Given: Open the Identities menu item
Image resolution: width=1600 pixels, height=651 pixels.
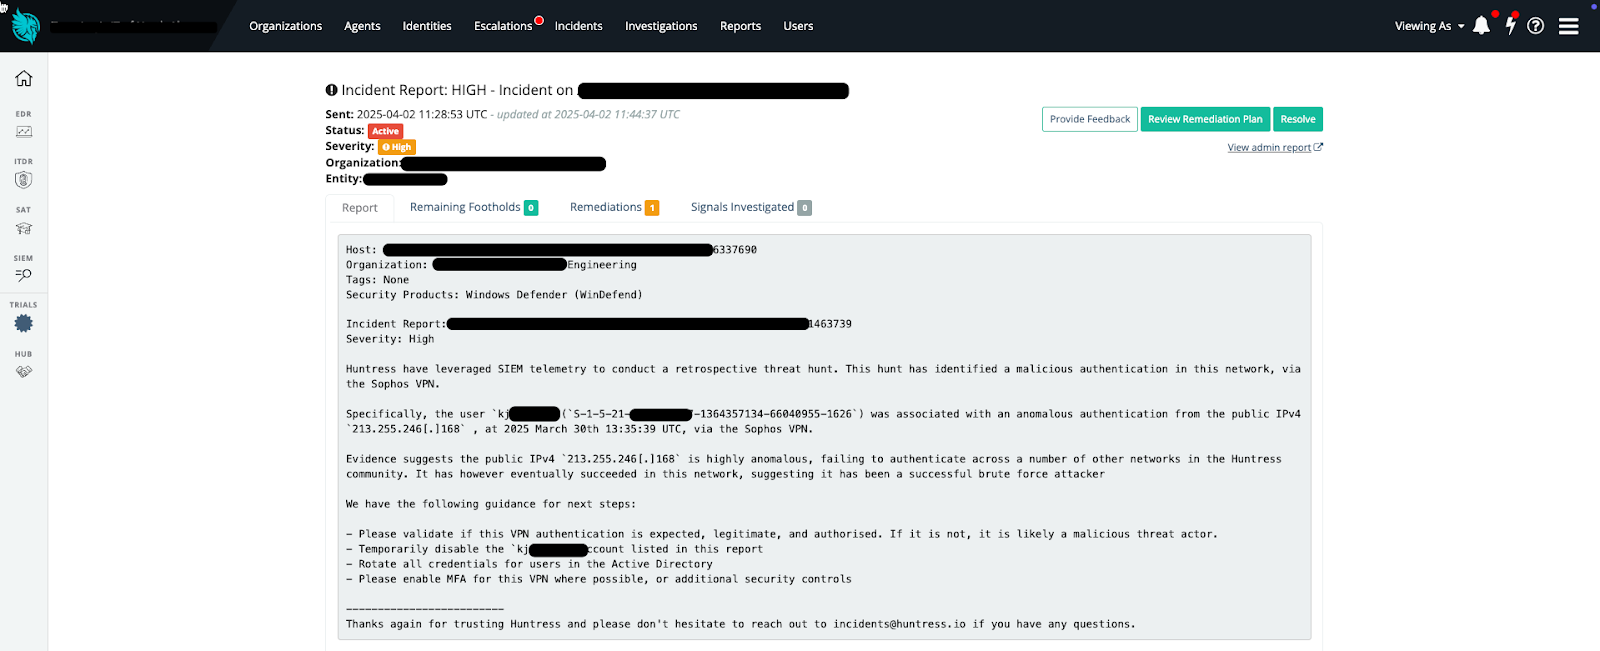Looking at the screenshot, I should [x=427, y=26].
